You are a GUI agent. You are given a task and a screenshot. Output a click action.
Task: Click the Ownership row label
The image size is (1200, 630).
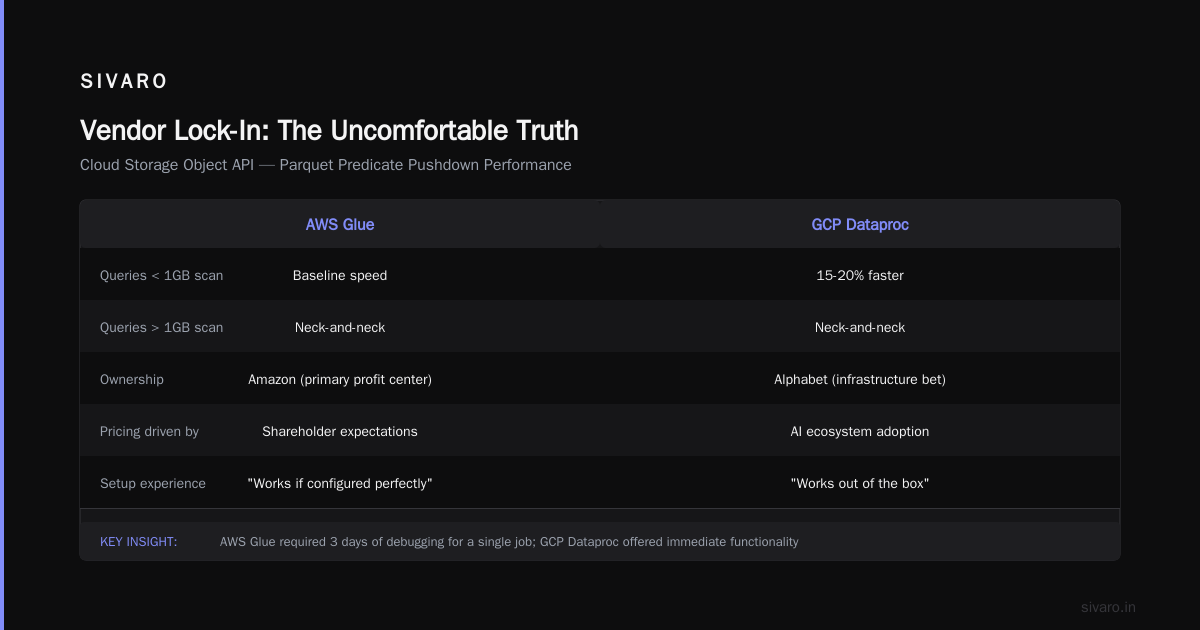pos(132,379)
